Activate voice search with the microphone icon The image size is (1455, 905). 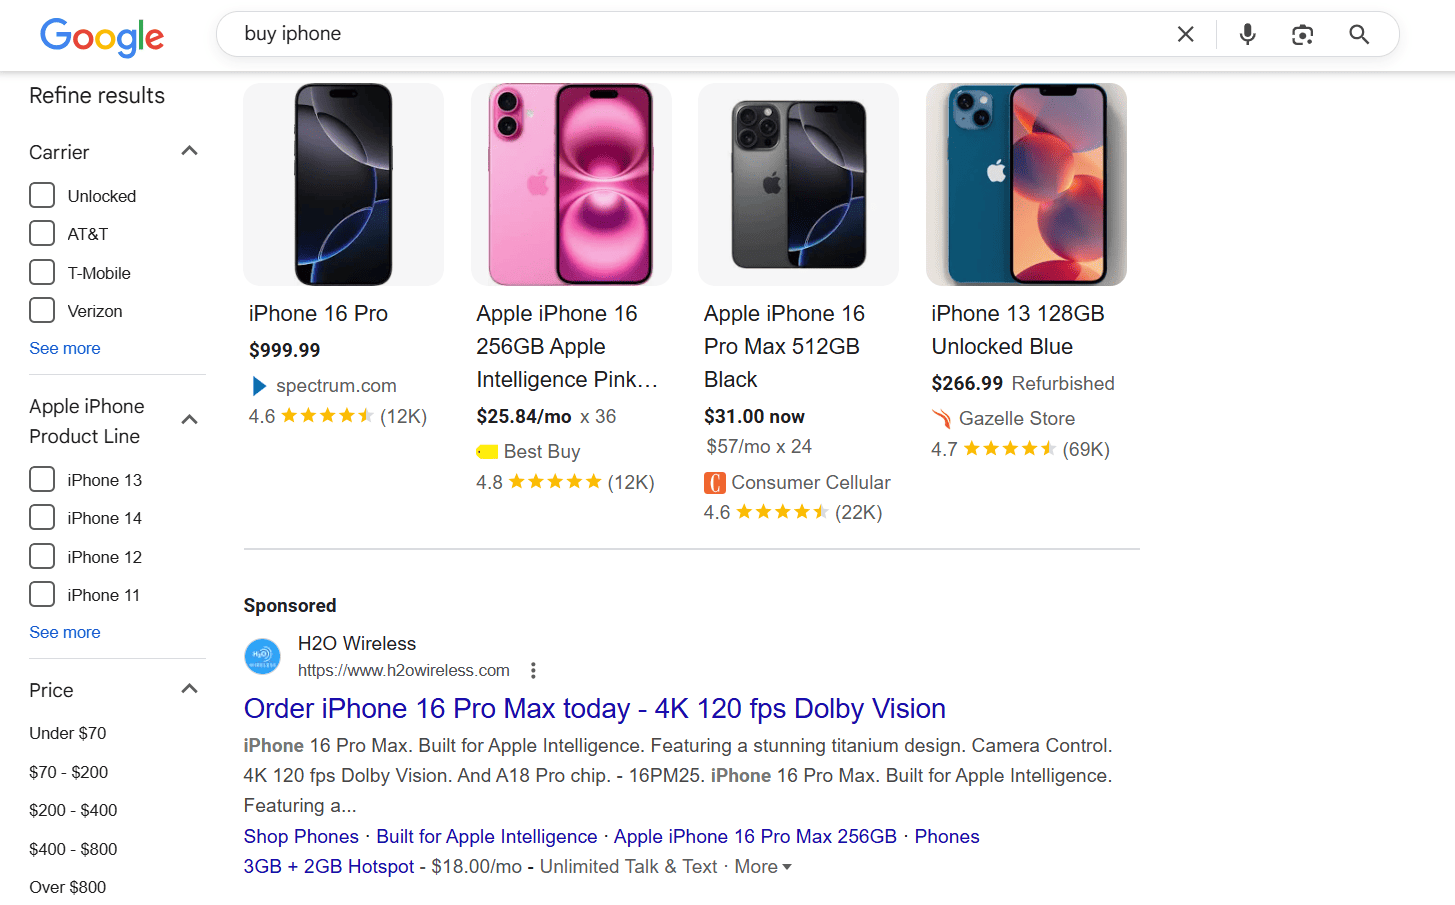(1247, 33)
